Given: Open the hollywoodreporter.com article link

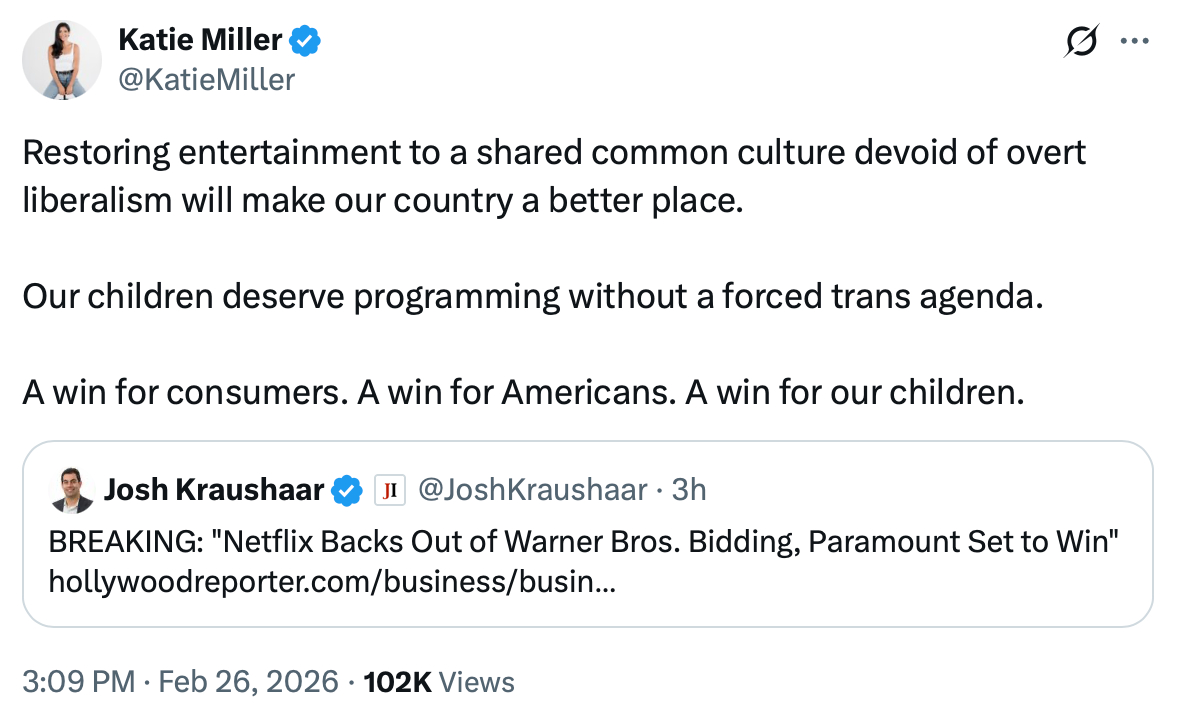Looking at the screenshot, I should tap(332, 582).
